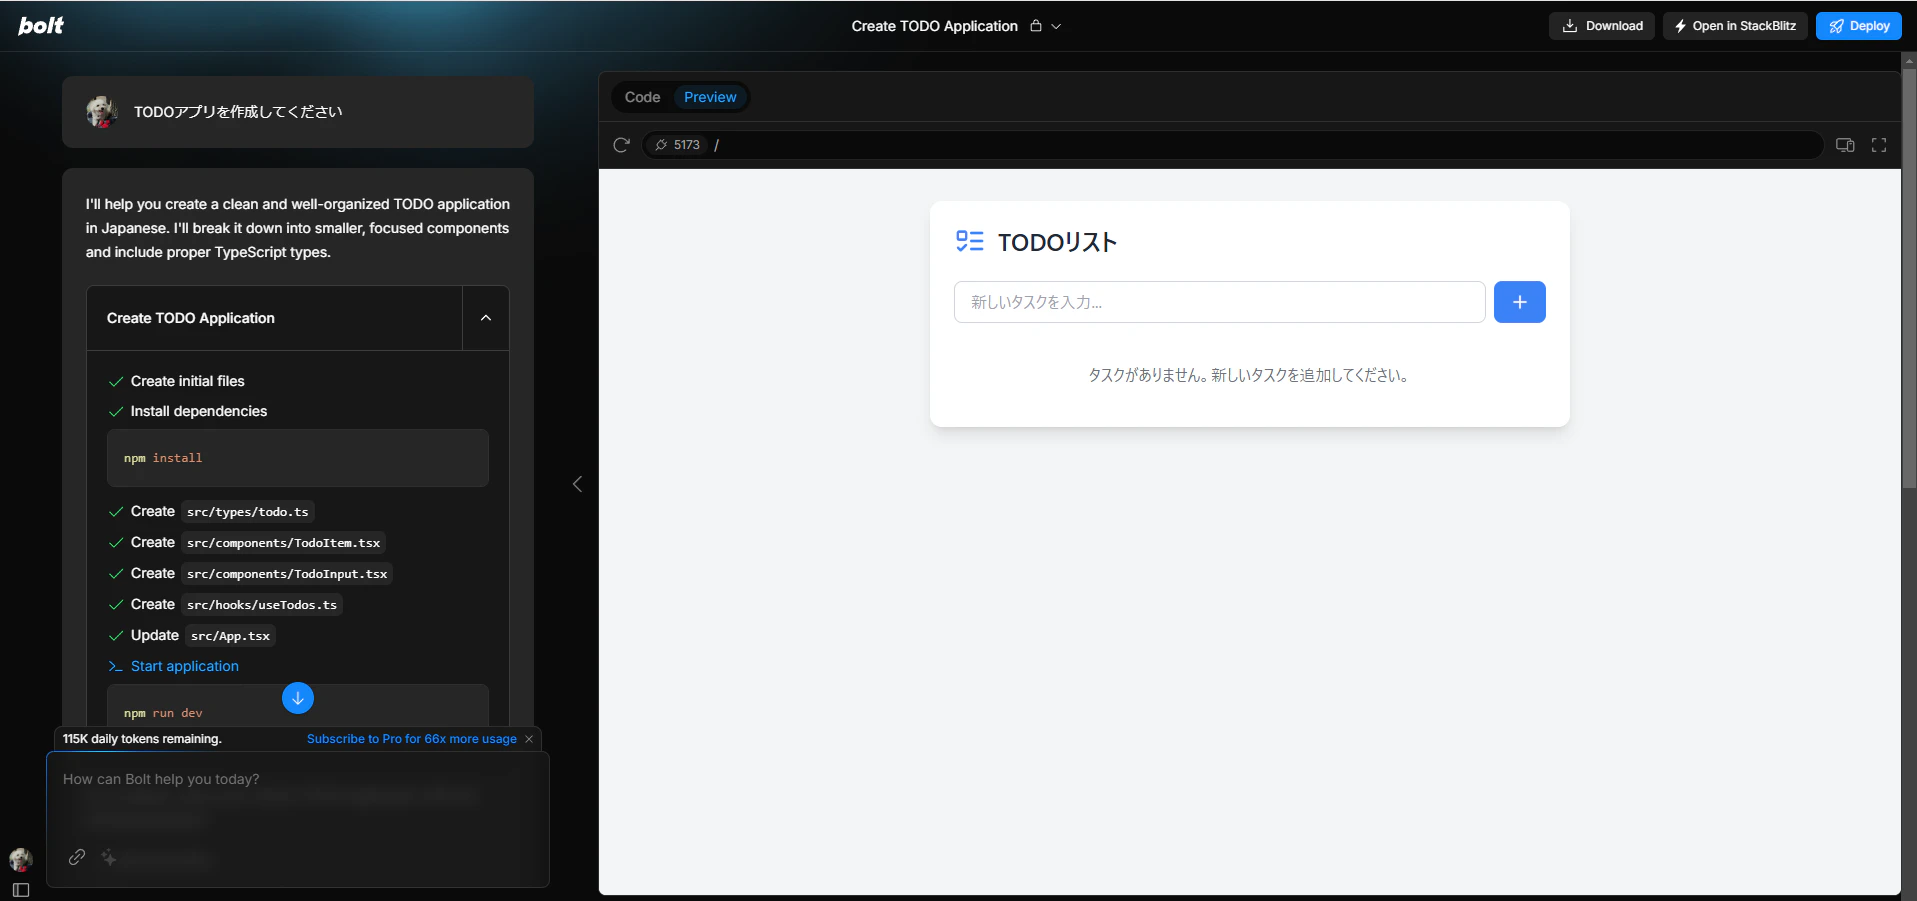Open src/components/TodoItem.tsx file chip
This screenshot has width=1917, height=901.
[284, 543]
